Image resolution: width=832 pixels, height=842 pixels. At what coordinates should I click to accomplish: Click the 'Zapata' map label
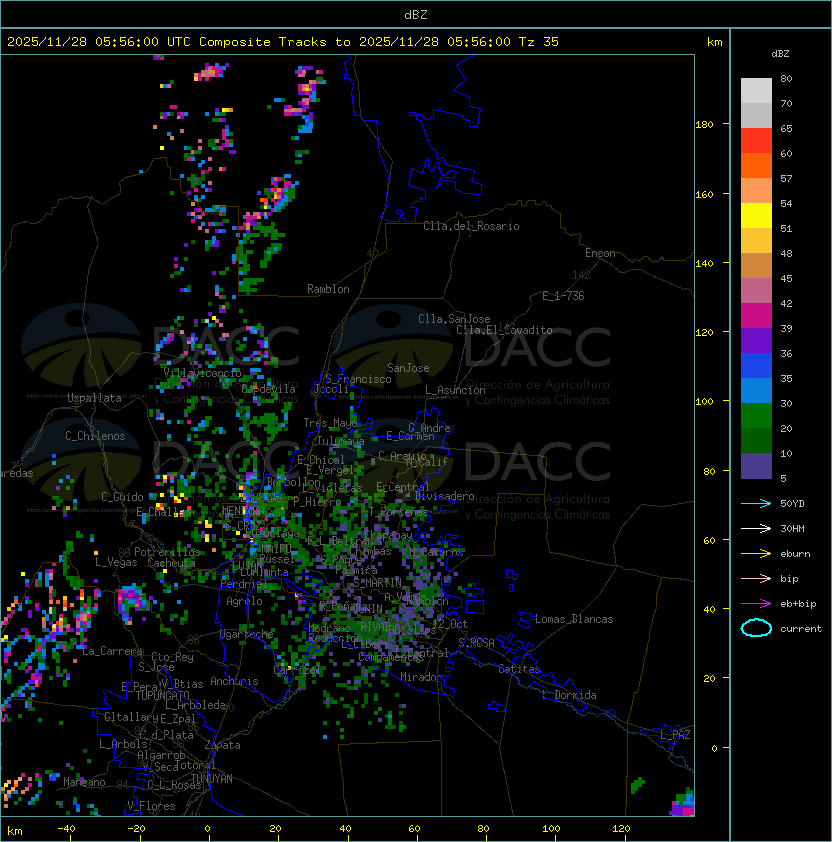(222, 745)
